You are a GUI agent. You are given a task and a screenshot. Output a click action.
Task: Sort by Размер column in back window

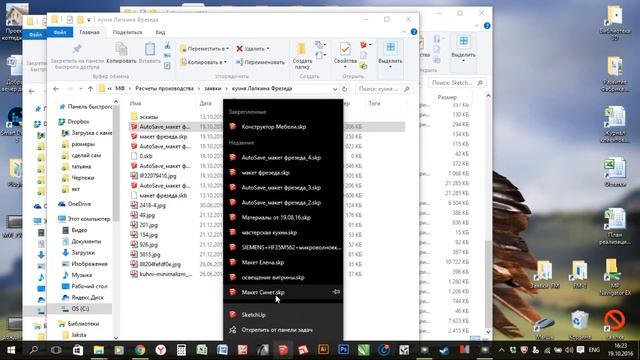[447, 97]
